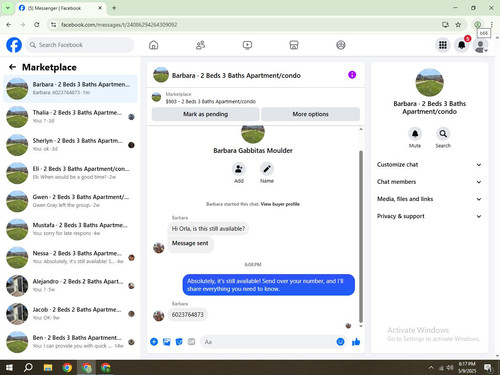Click the chat scroll down arrow
The height and width of the screenshot is (375, 500).
coord(361,326)
